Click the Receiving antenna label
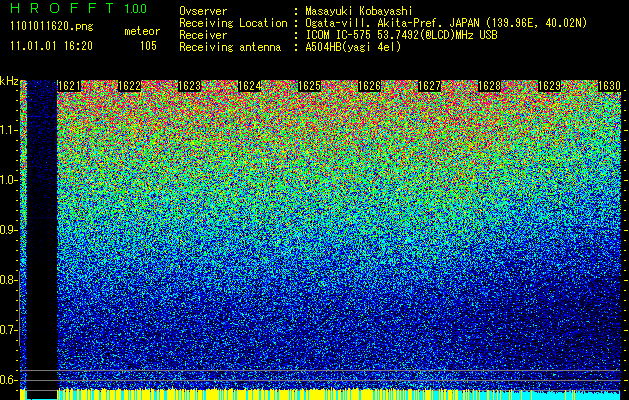629x400 pixels. pyautogui.click(x=230, y=47)
